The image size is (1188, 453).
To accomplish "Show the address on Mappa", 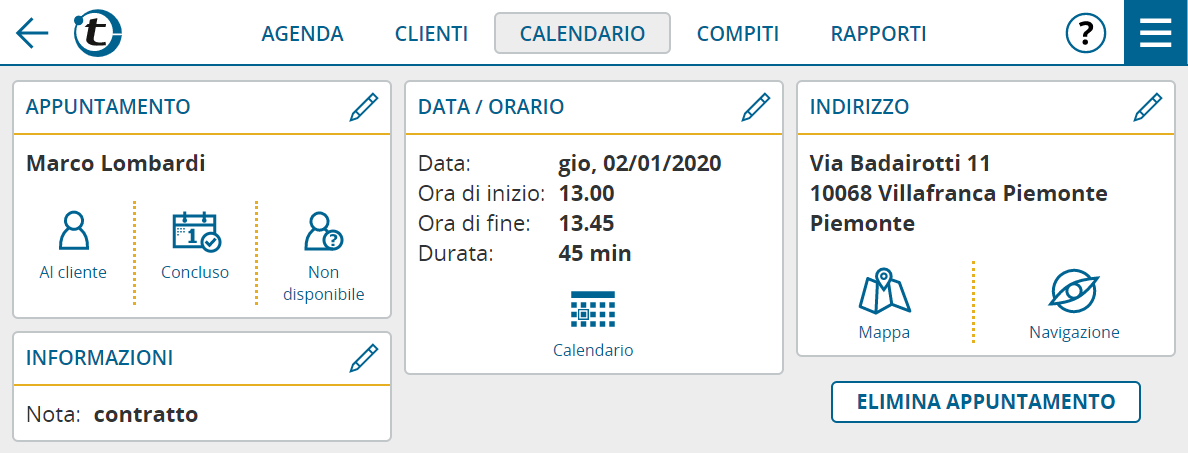I will pyautogui.click(x=884, y=291).
